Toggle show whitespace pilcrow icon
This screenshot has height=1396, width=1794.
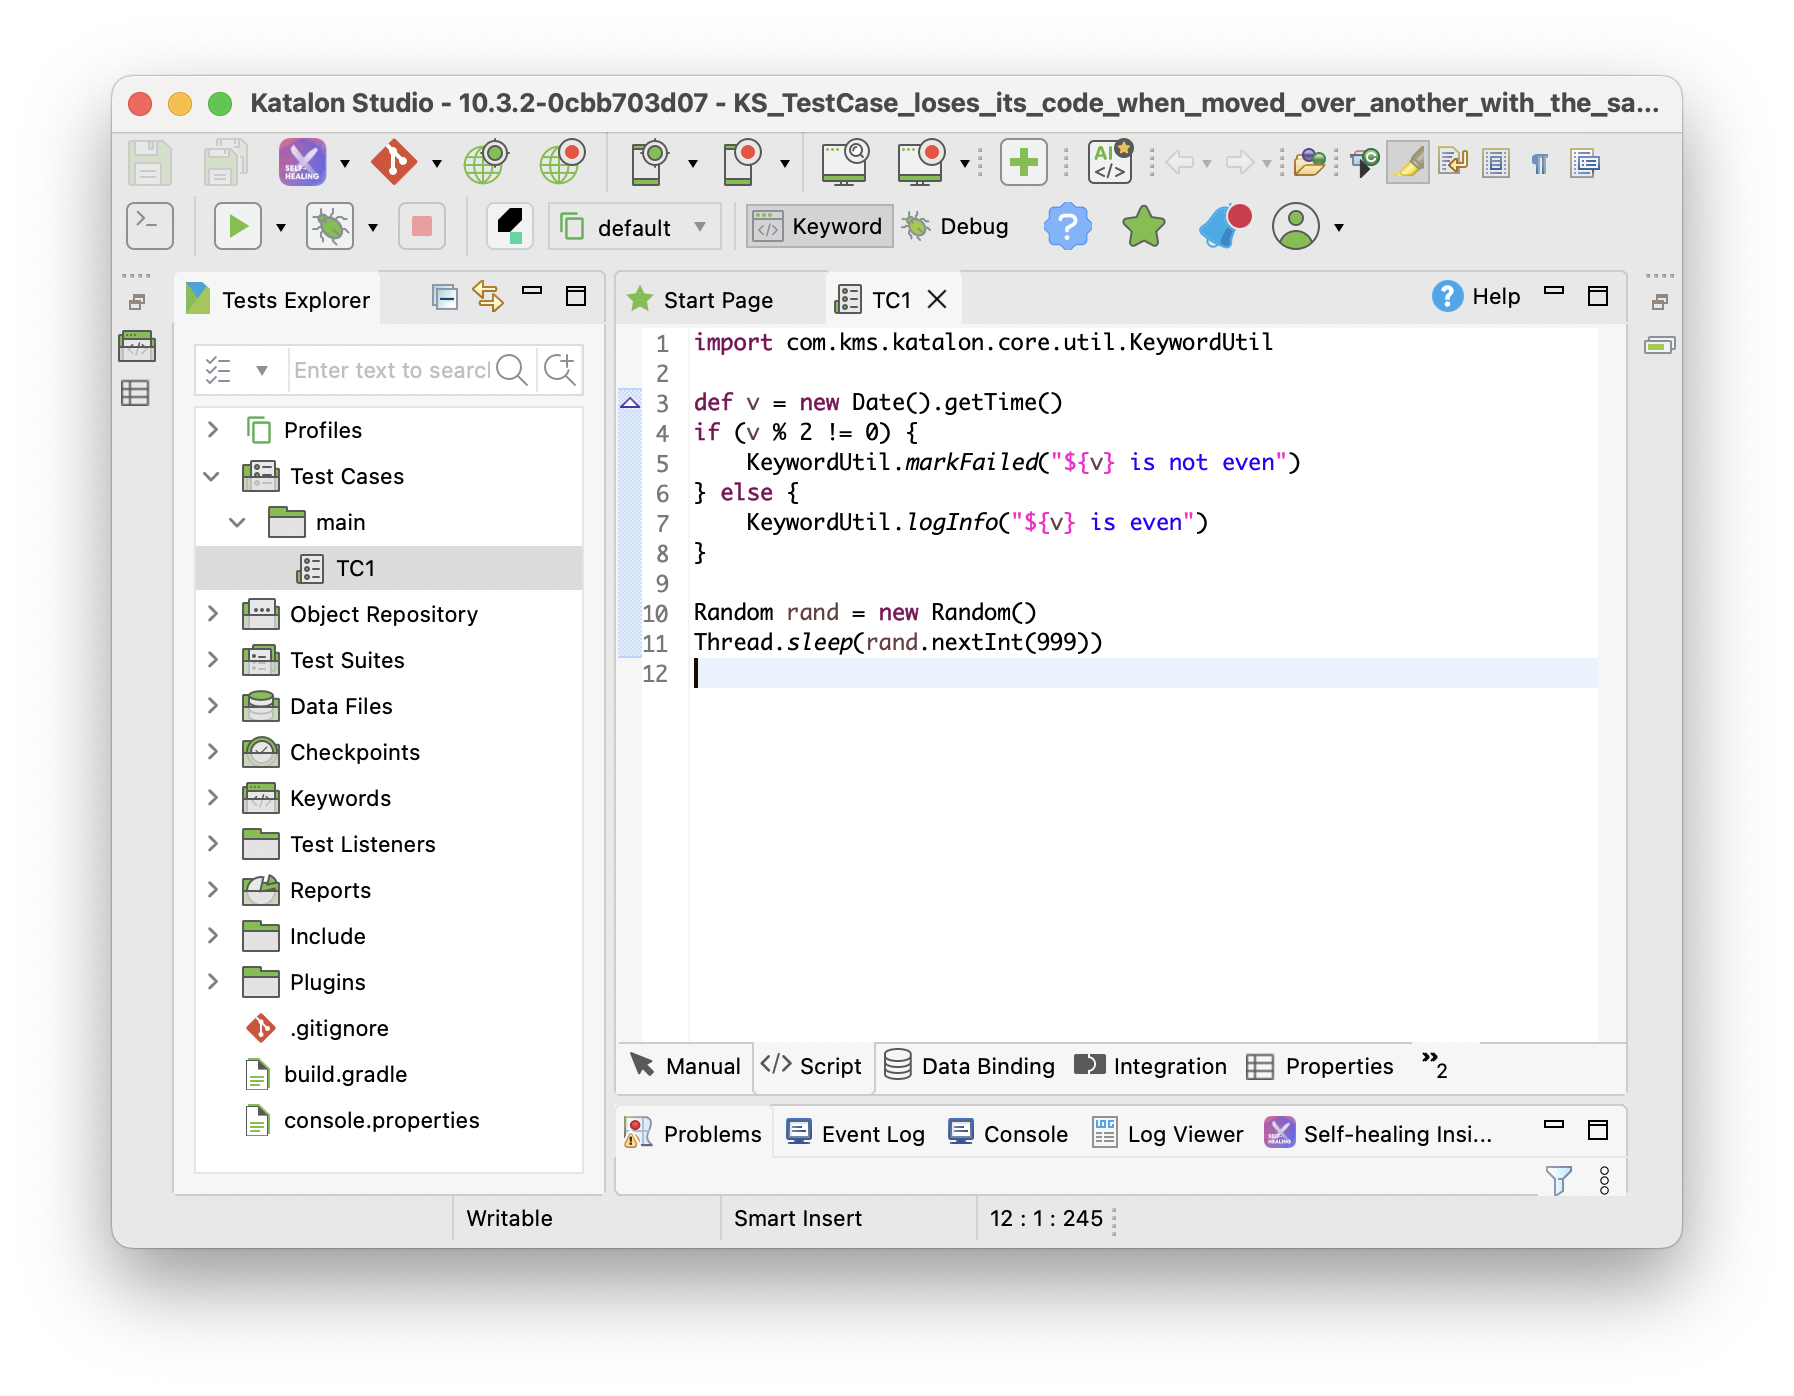click(x=1540, y=163)
